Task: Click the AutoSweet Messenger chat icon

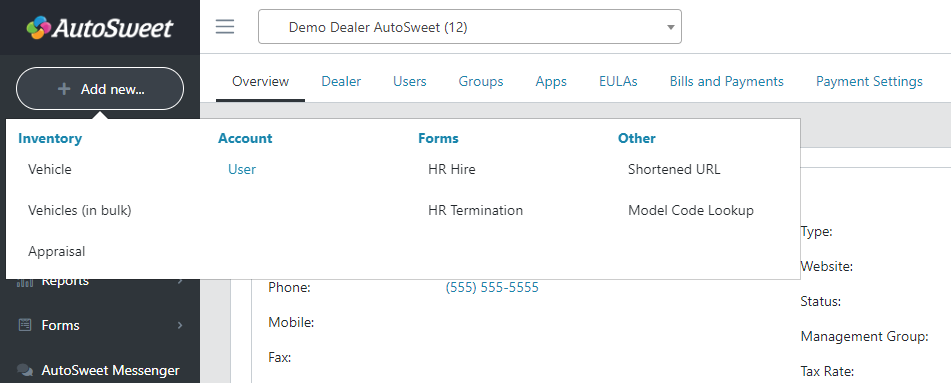Action: [25, 370]
